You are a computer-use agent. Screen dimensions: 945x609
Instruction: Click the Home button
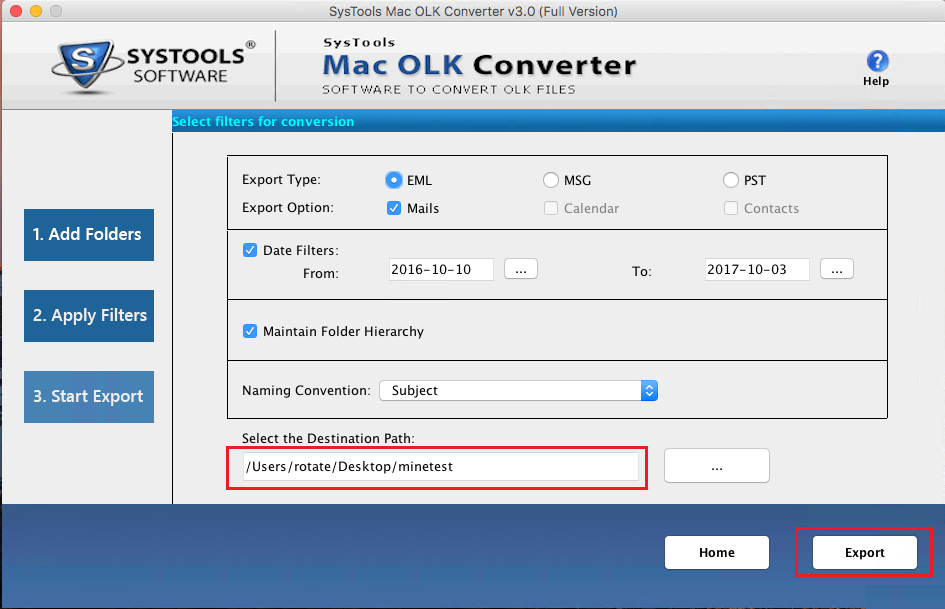pos(717,552)
